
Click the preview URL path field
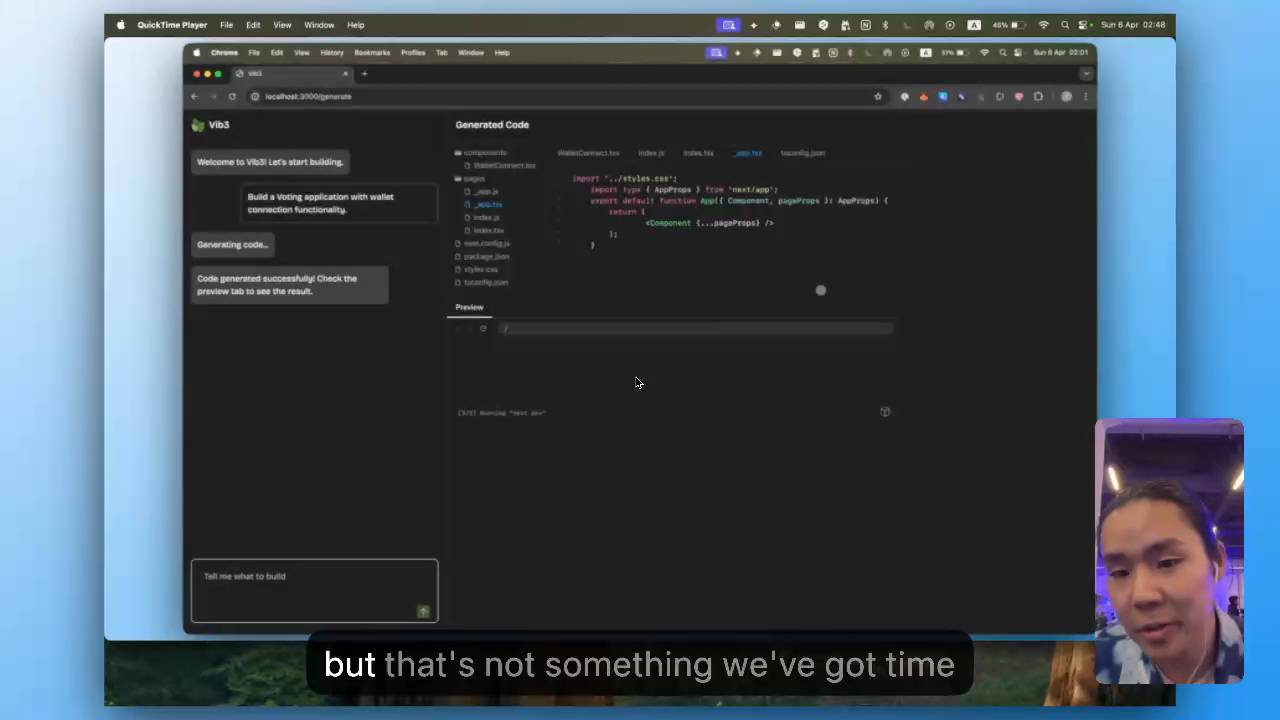click(695, 329)
